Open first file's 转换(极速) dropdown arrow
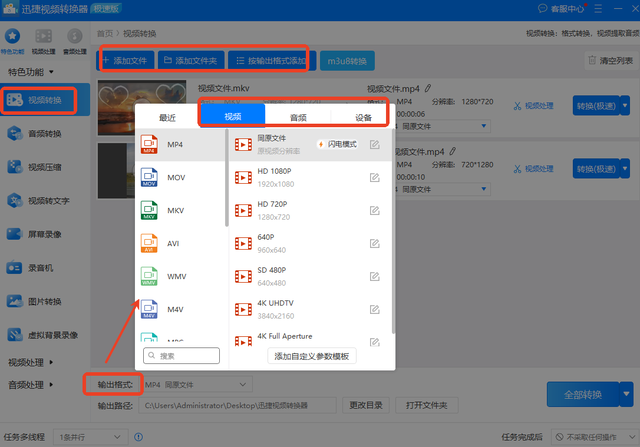The image size is (640, 447). (625, 105)
